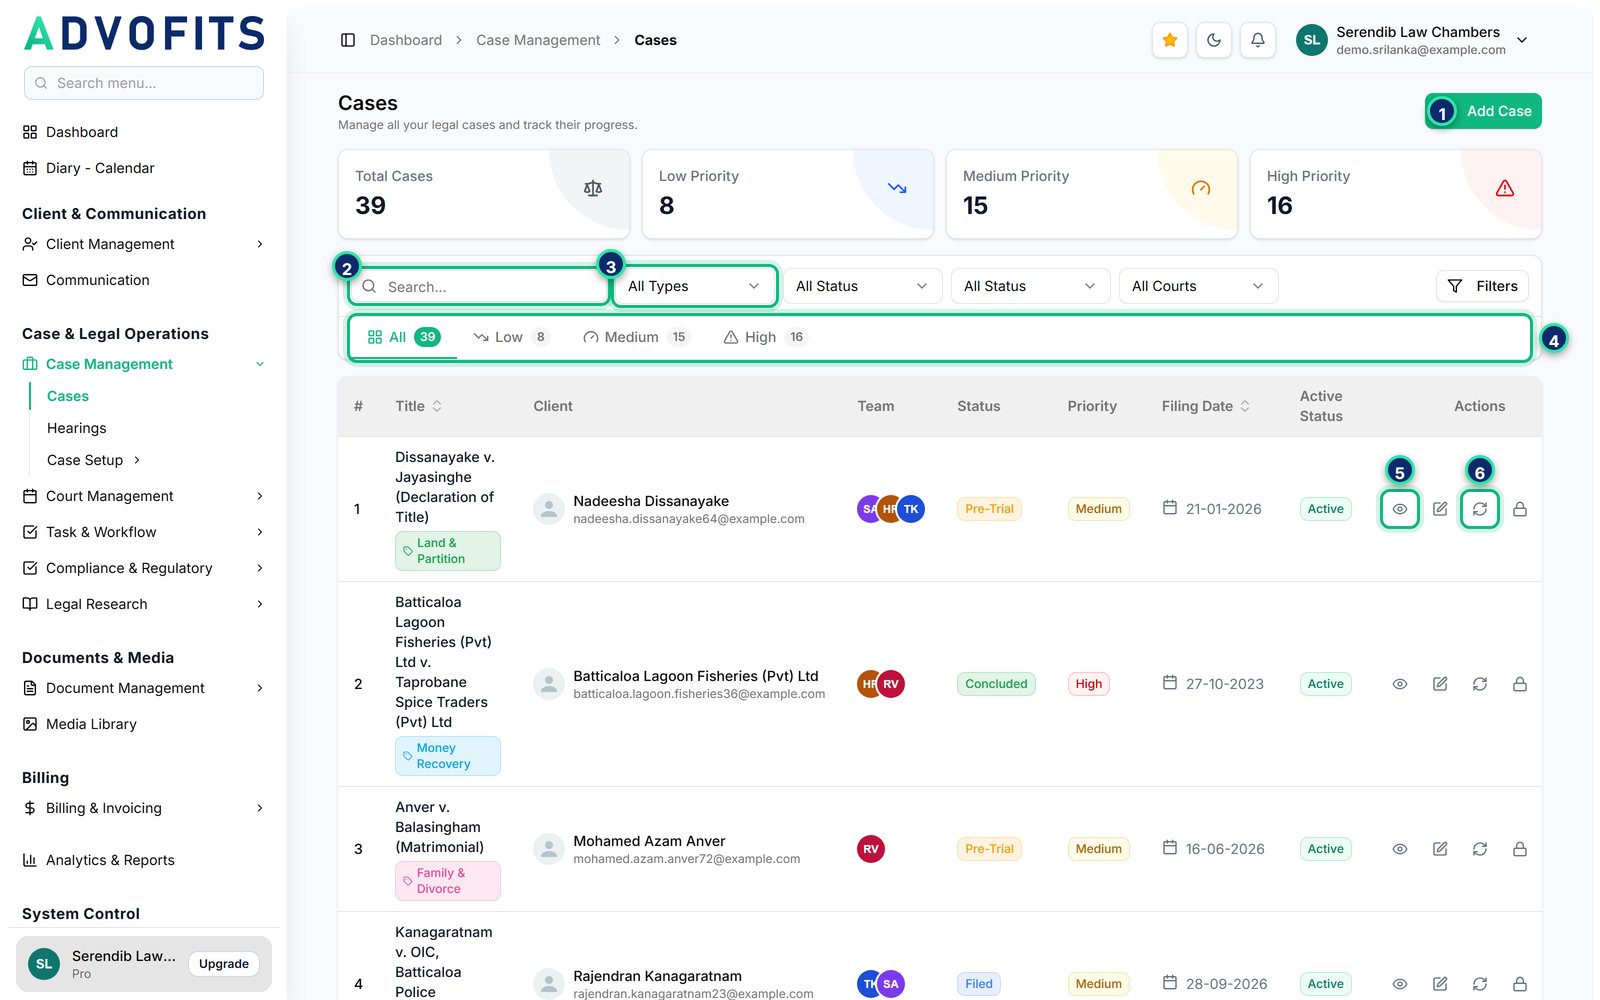Click the cases Search field
The image size is (1600, 1000).
tap(480, 286)
